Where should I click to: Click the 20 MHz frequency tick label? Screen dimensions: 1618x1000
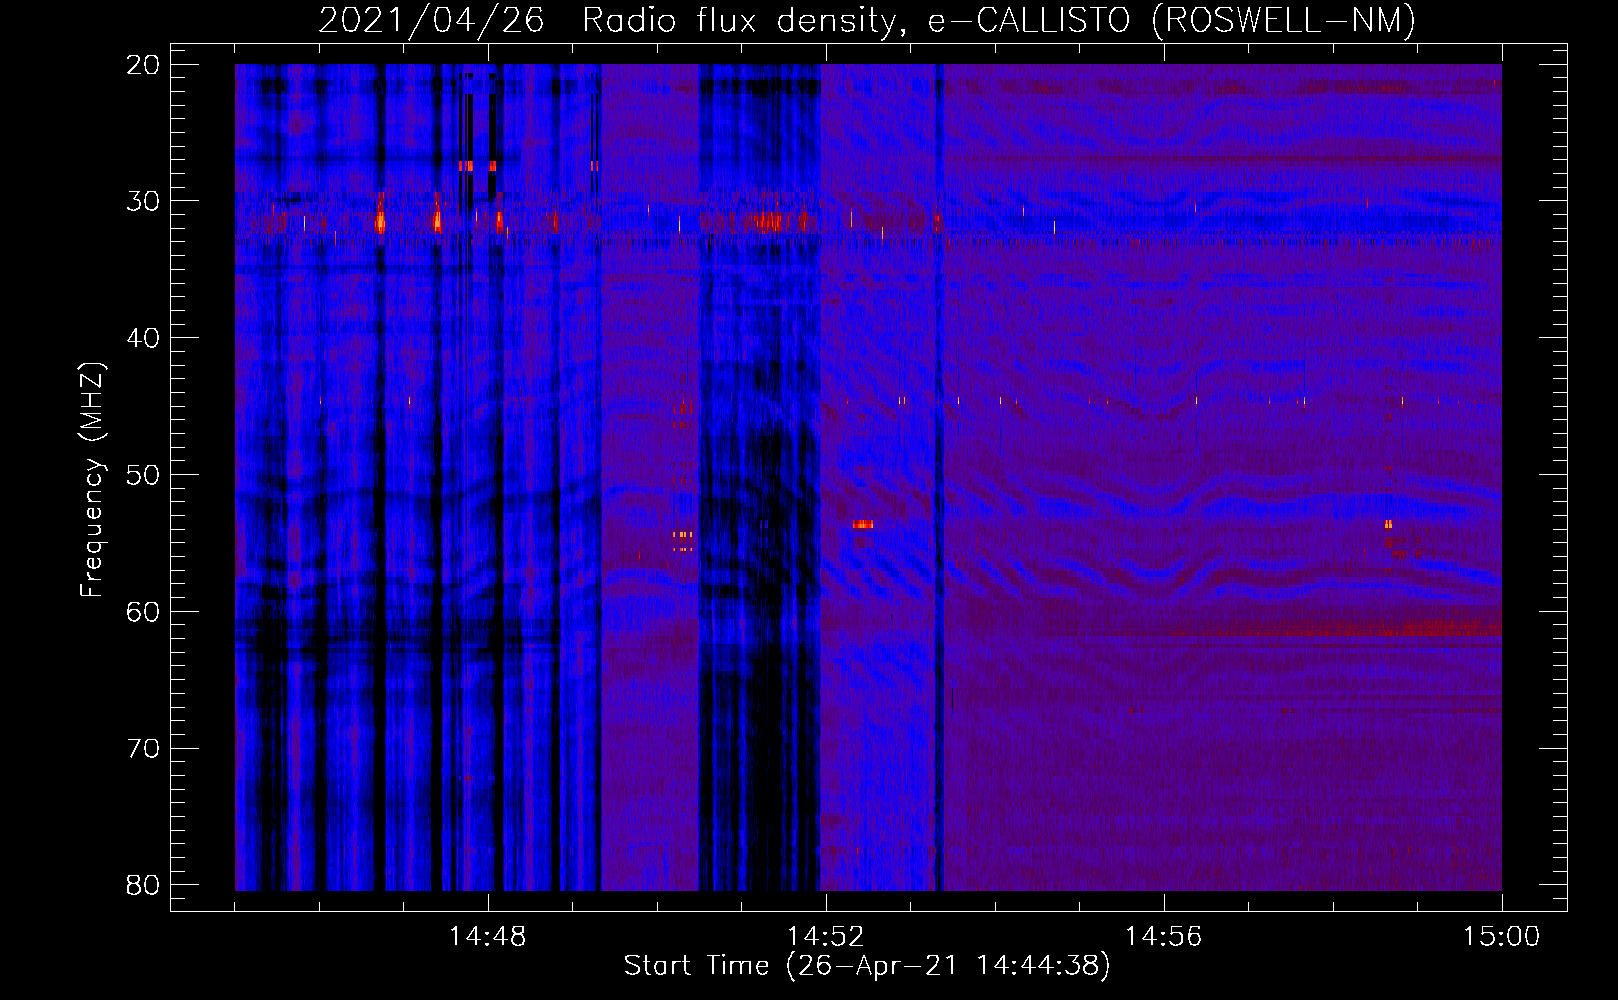pos(143,65)
